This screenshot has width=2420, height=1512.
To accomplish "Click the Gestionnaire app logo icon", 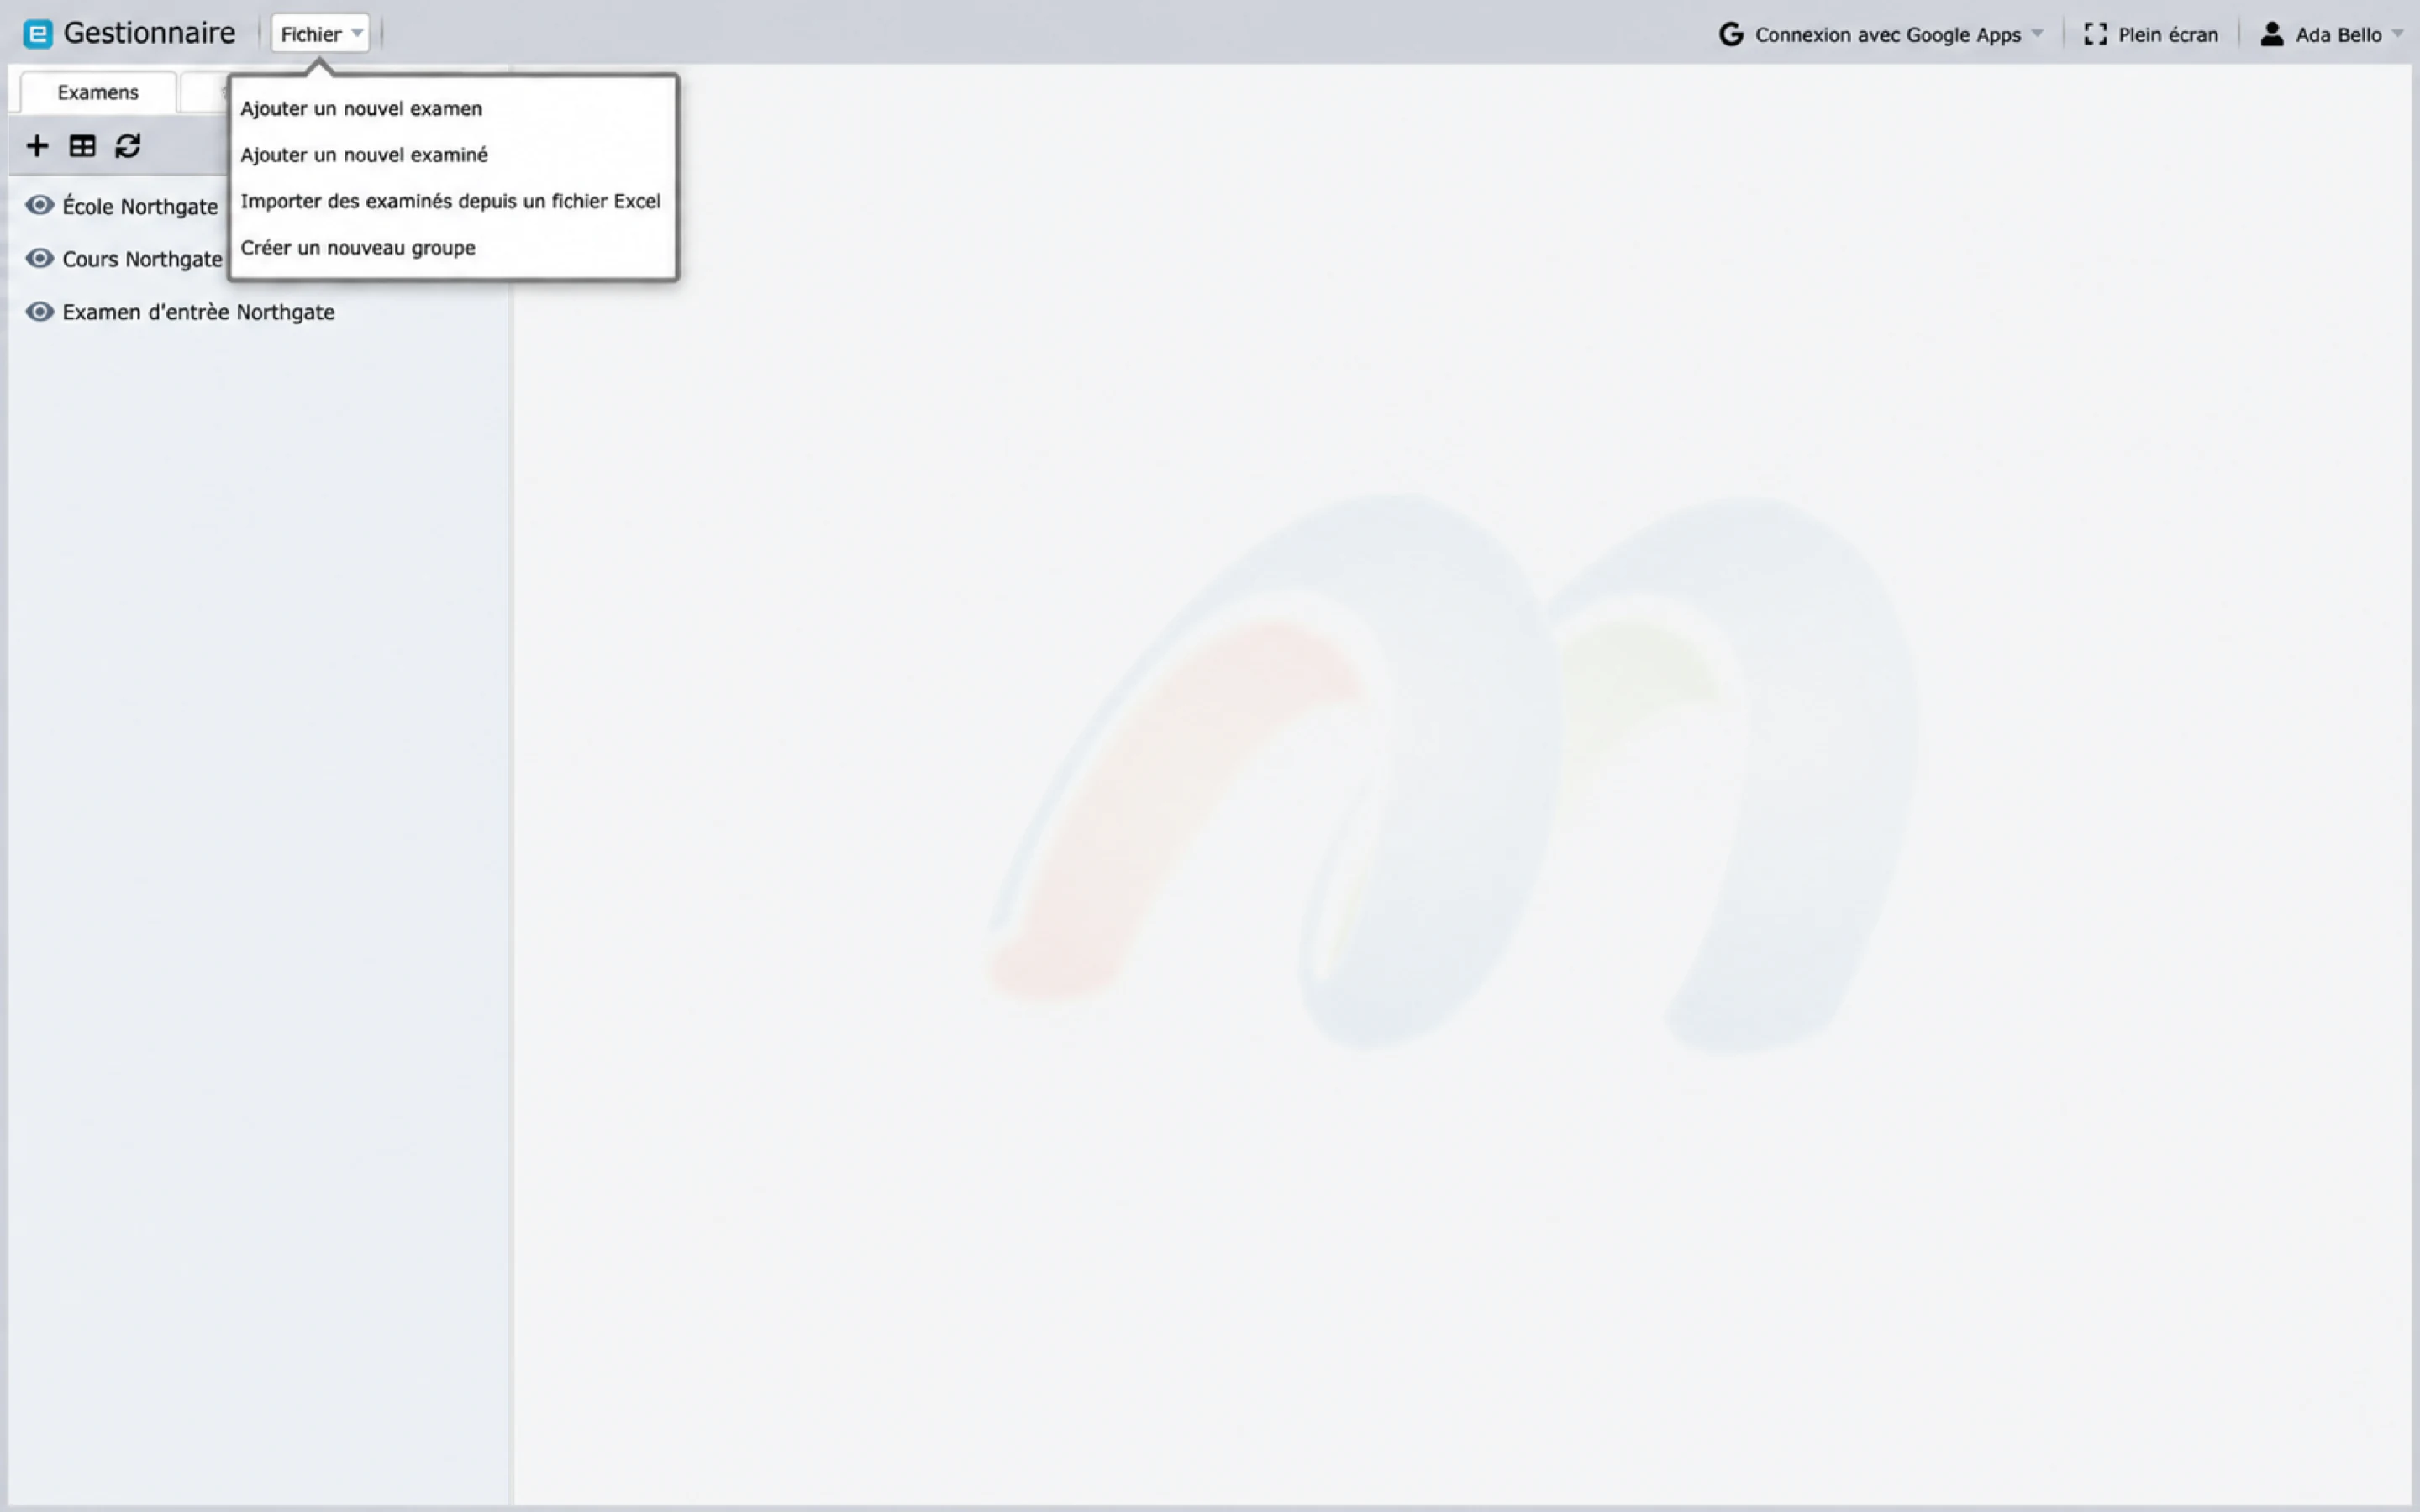I will click(38, 34).
